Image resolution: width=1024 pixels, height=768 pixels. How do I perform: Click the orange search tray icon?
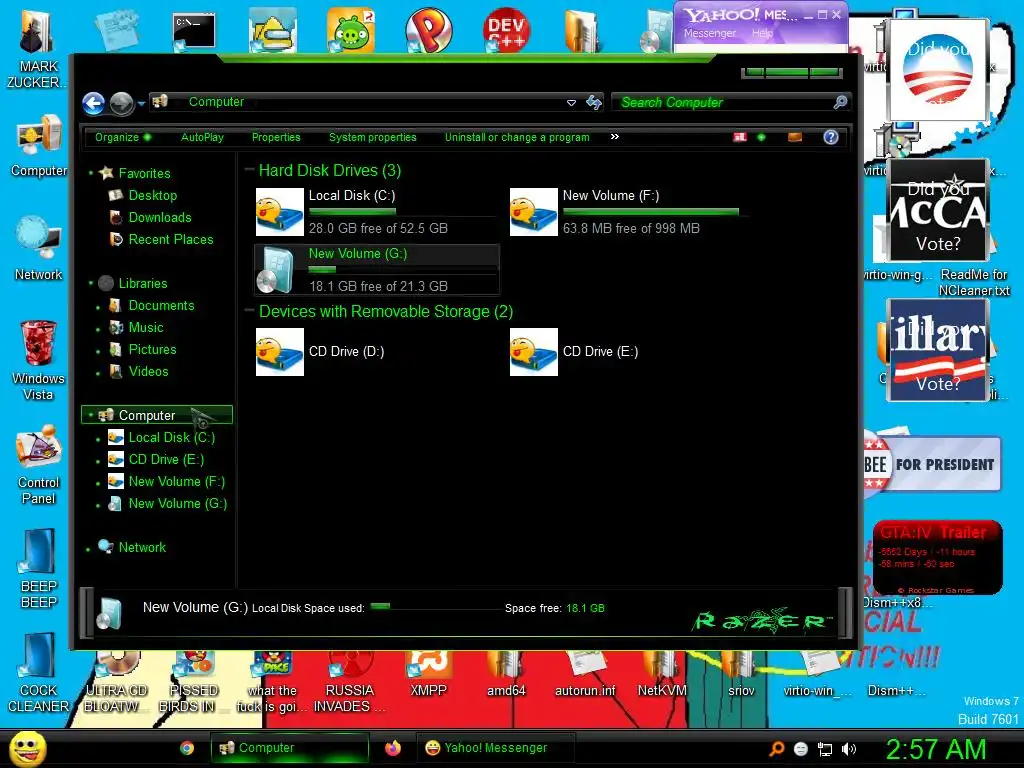(x=776, y=749)
